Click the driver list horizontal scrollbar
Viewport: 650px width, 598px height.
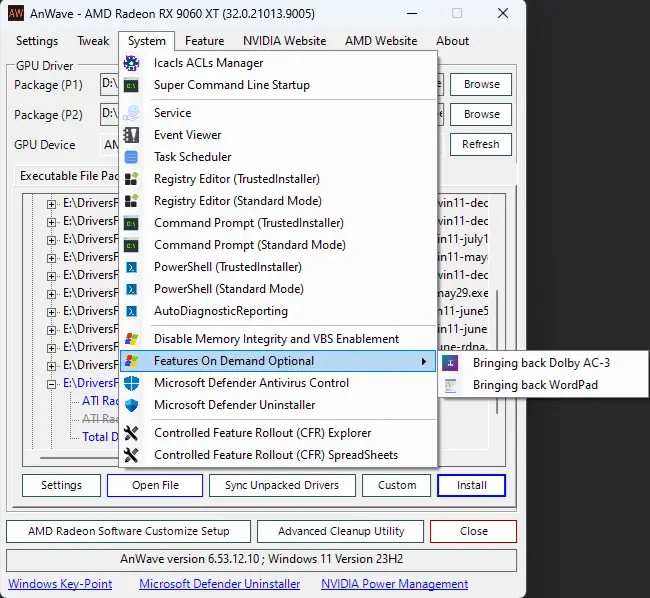point(79,458)
